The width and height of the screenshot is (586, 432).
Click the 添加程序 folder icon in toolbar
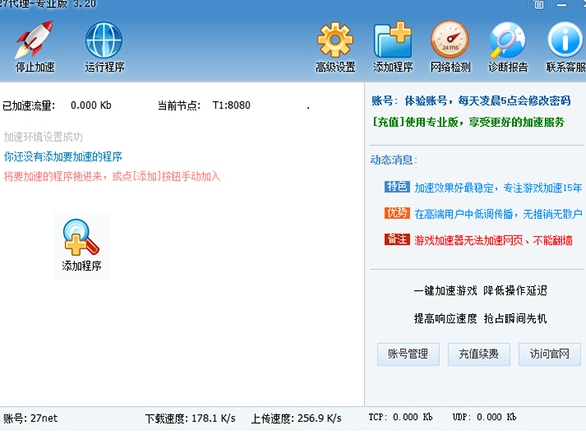(x=392, y=40)
